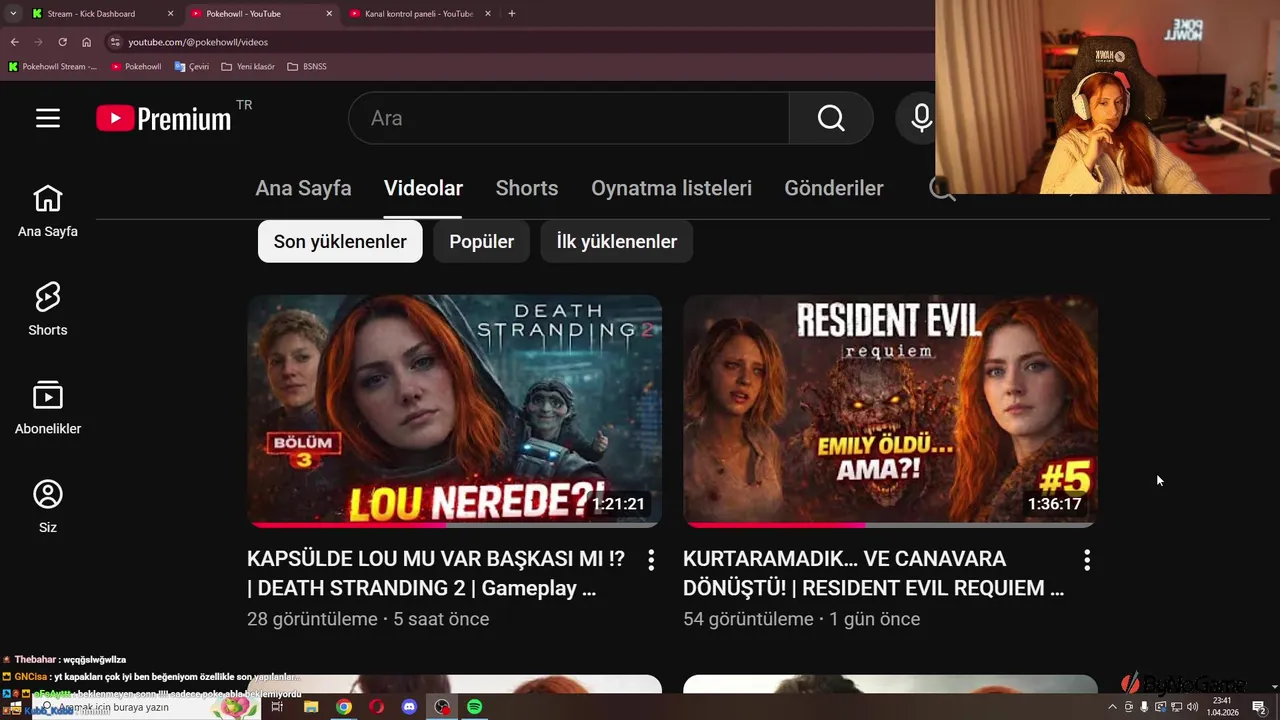Select the İlk yüklenenler filter chip
The image size is (1280, 720).
point(616,242)
